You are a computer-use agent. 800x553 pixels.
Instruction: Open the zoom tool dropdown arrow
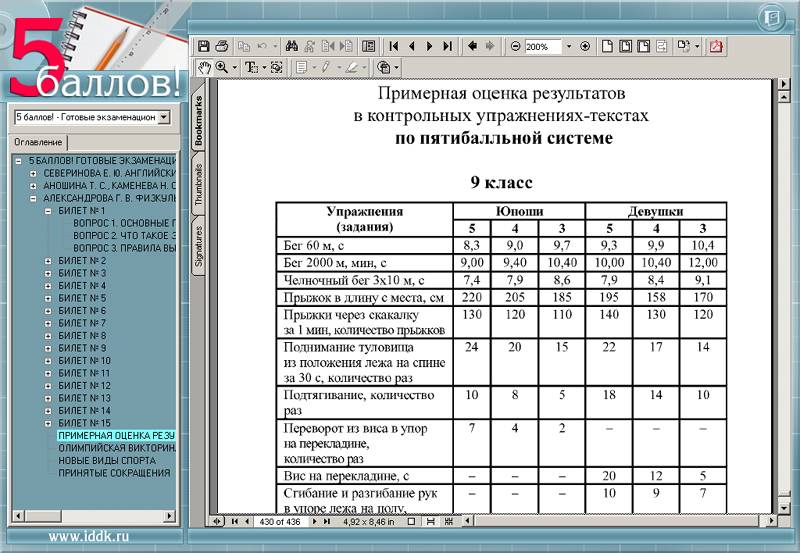235,67
